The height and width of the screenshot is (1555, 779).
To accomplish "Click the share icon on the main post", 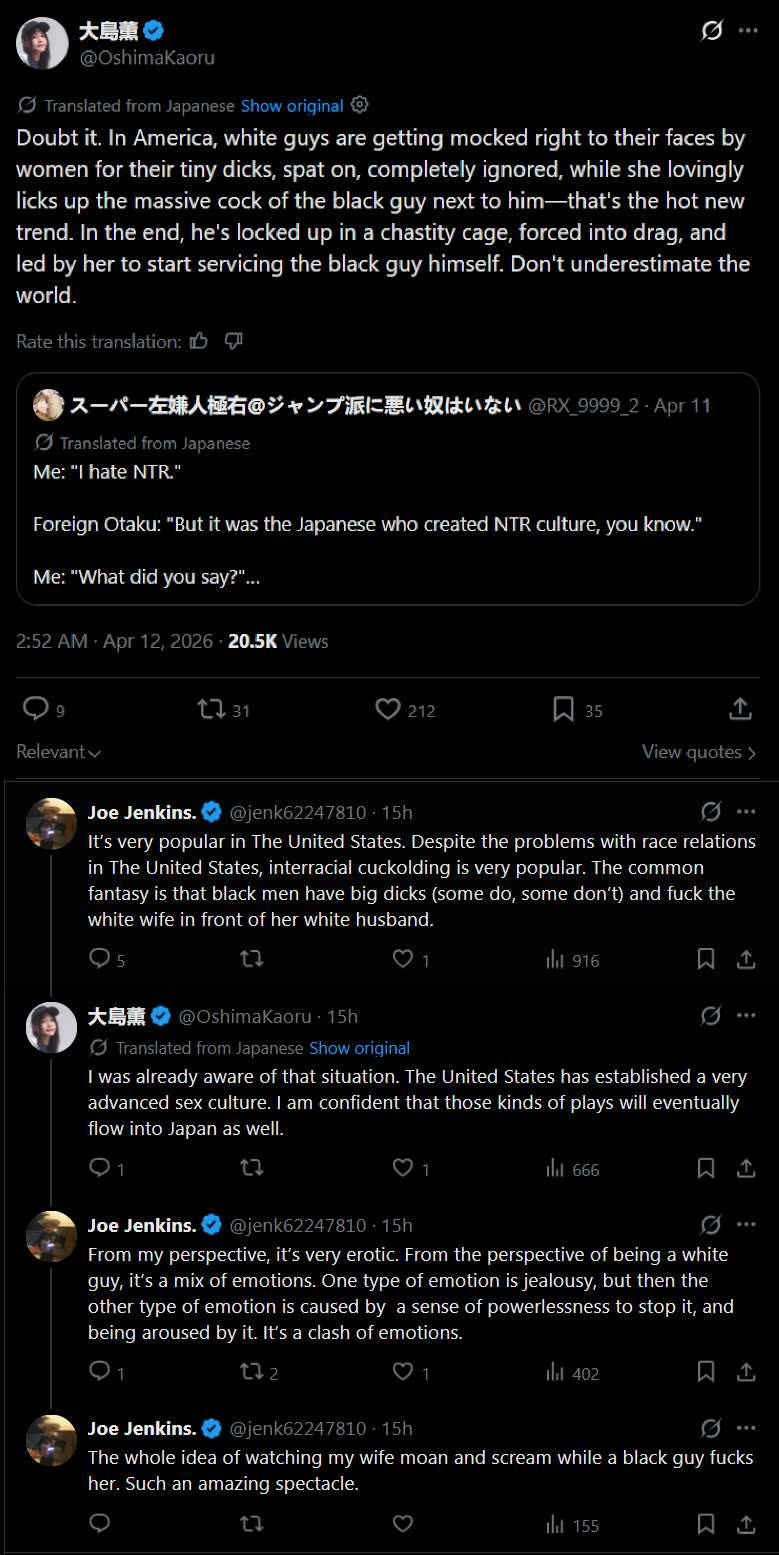I will pyautogui.click(x=740, y=709).
